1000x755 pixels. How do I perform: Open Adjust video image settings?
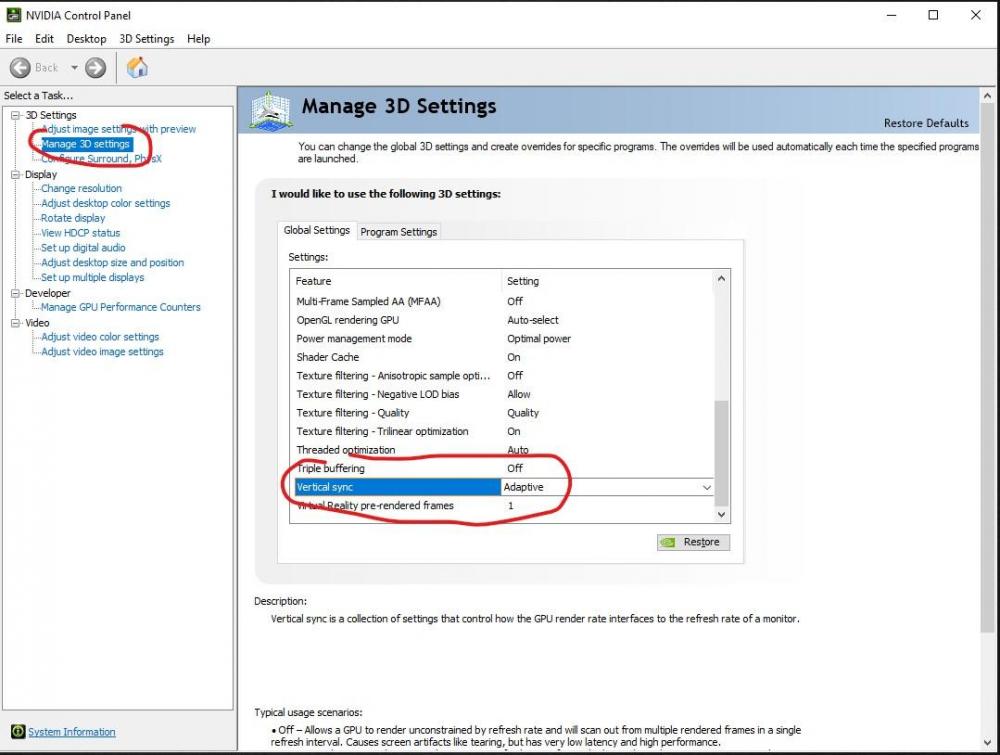[x=102, y=352]
